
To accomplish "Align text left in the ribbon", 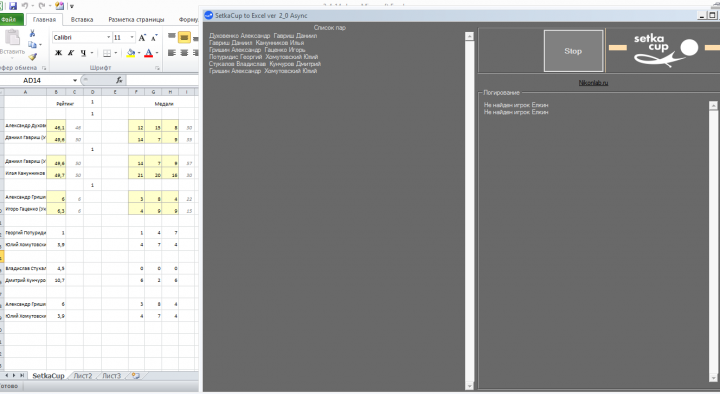I will pos(172,53).
